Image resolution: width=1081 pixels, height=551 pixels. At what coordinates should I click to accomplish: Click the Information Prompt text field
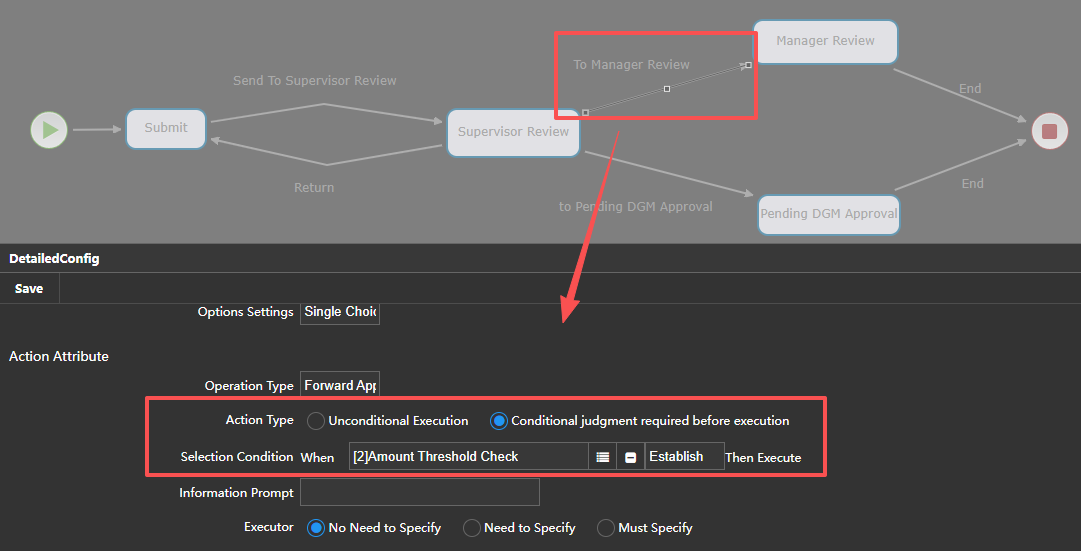pyautogui.click(x=419, y=492)
